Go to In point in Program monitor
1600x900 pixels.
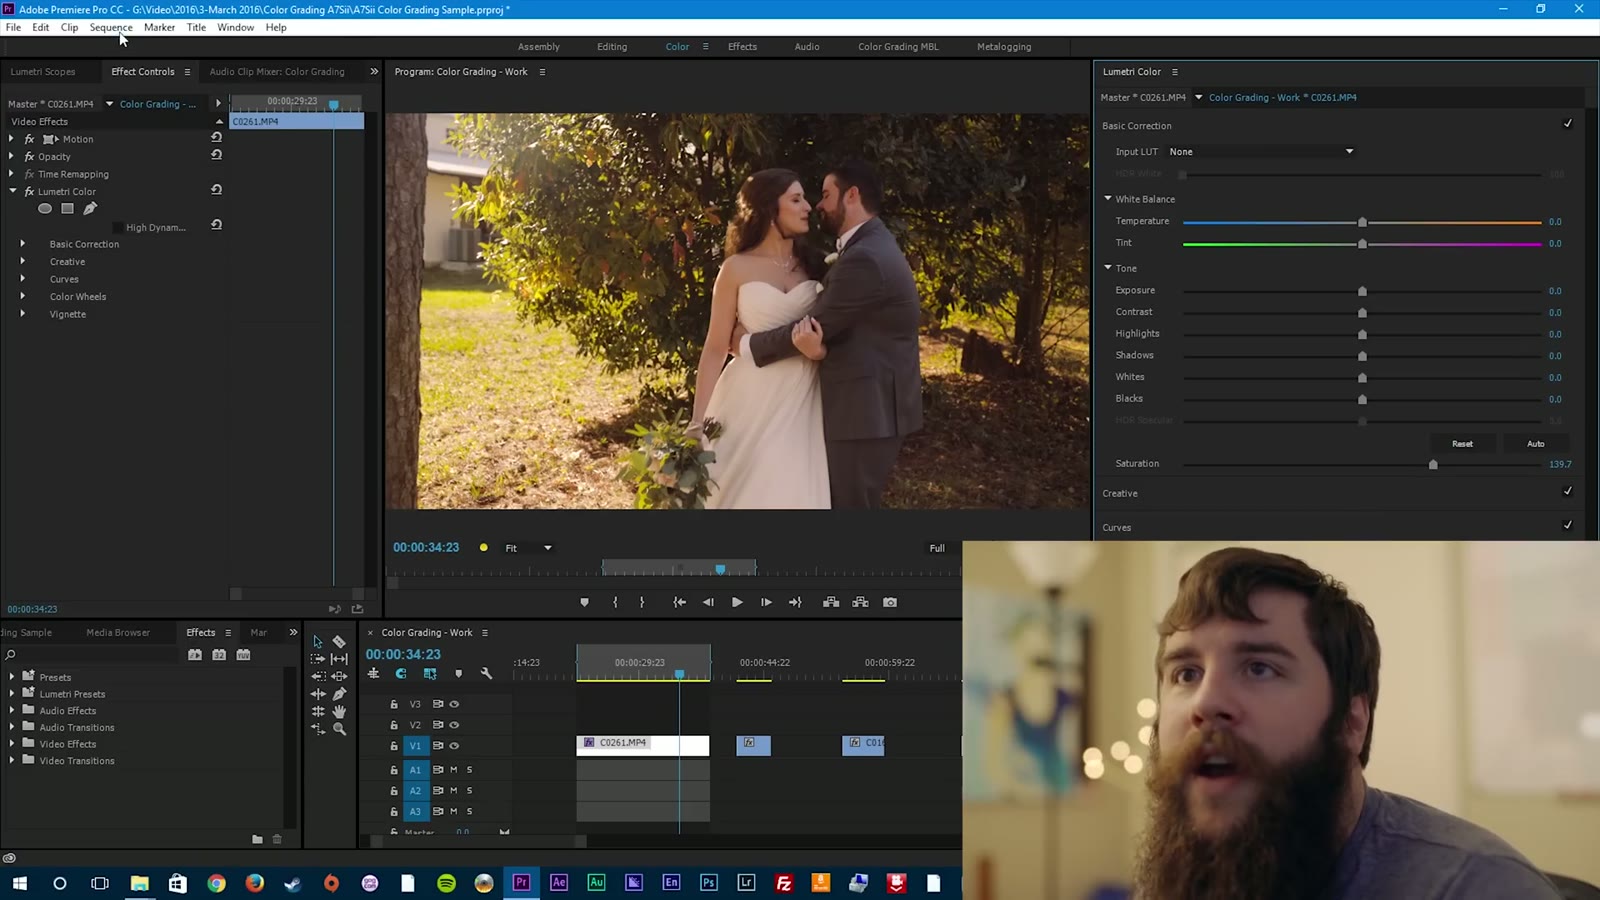679,602
